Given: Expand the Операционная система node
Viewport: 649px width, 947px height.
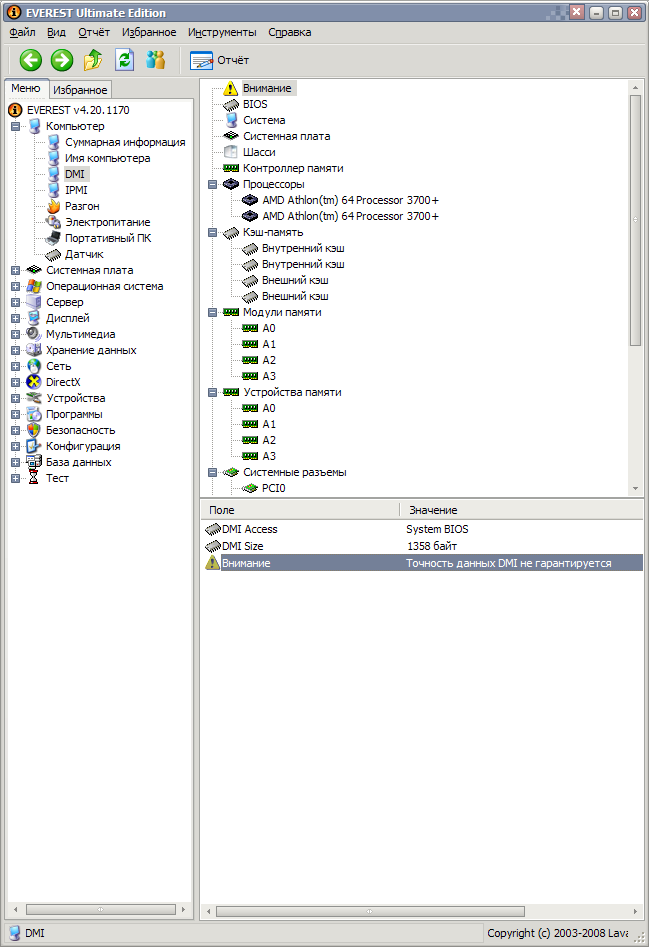Looking at the screenshot, I should click(x=16, y=286).
